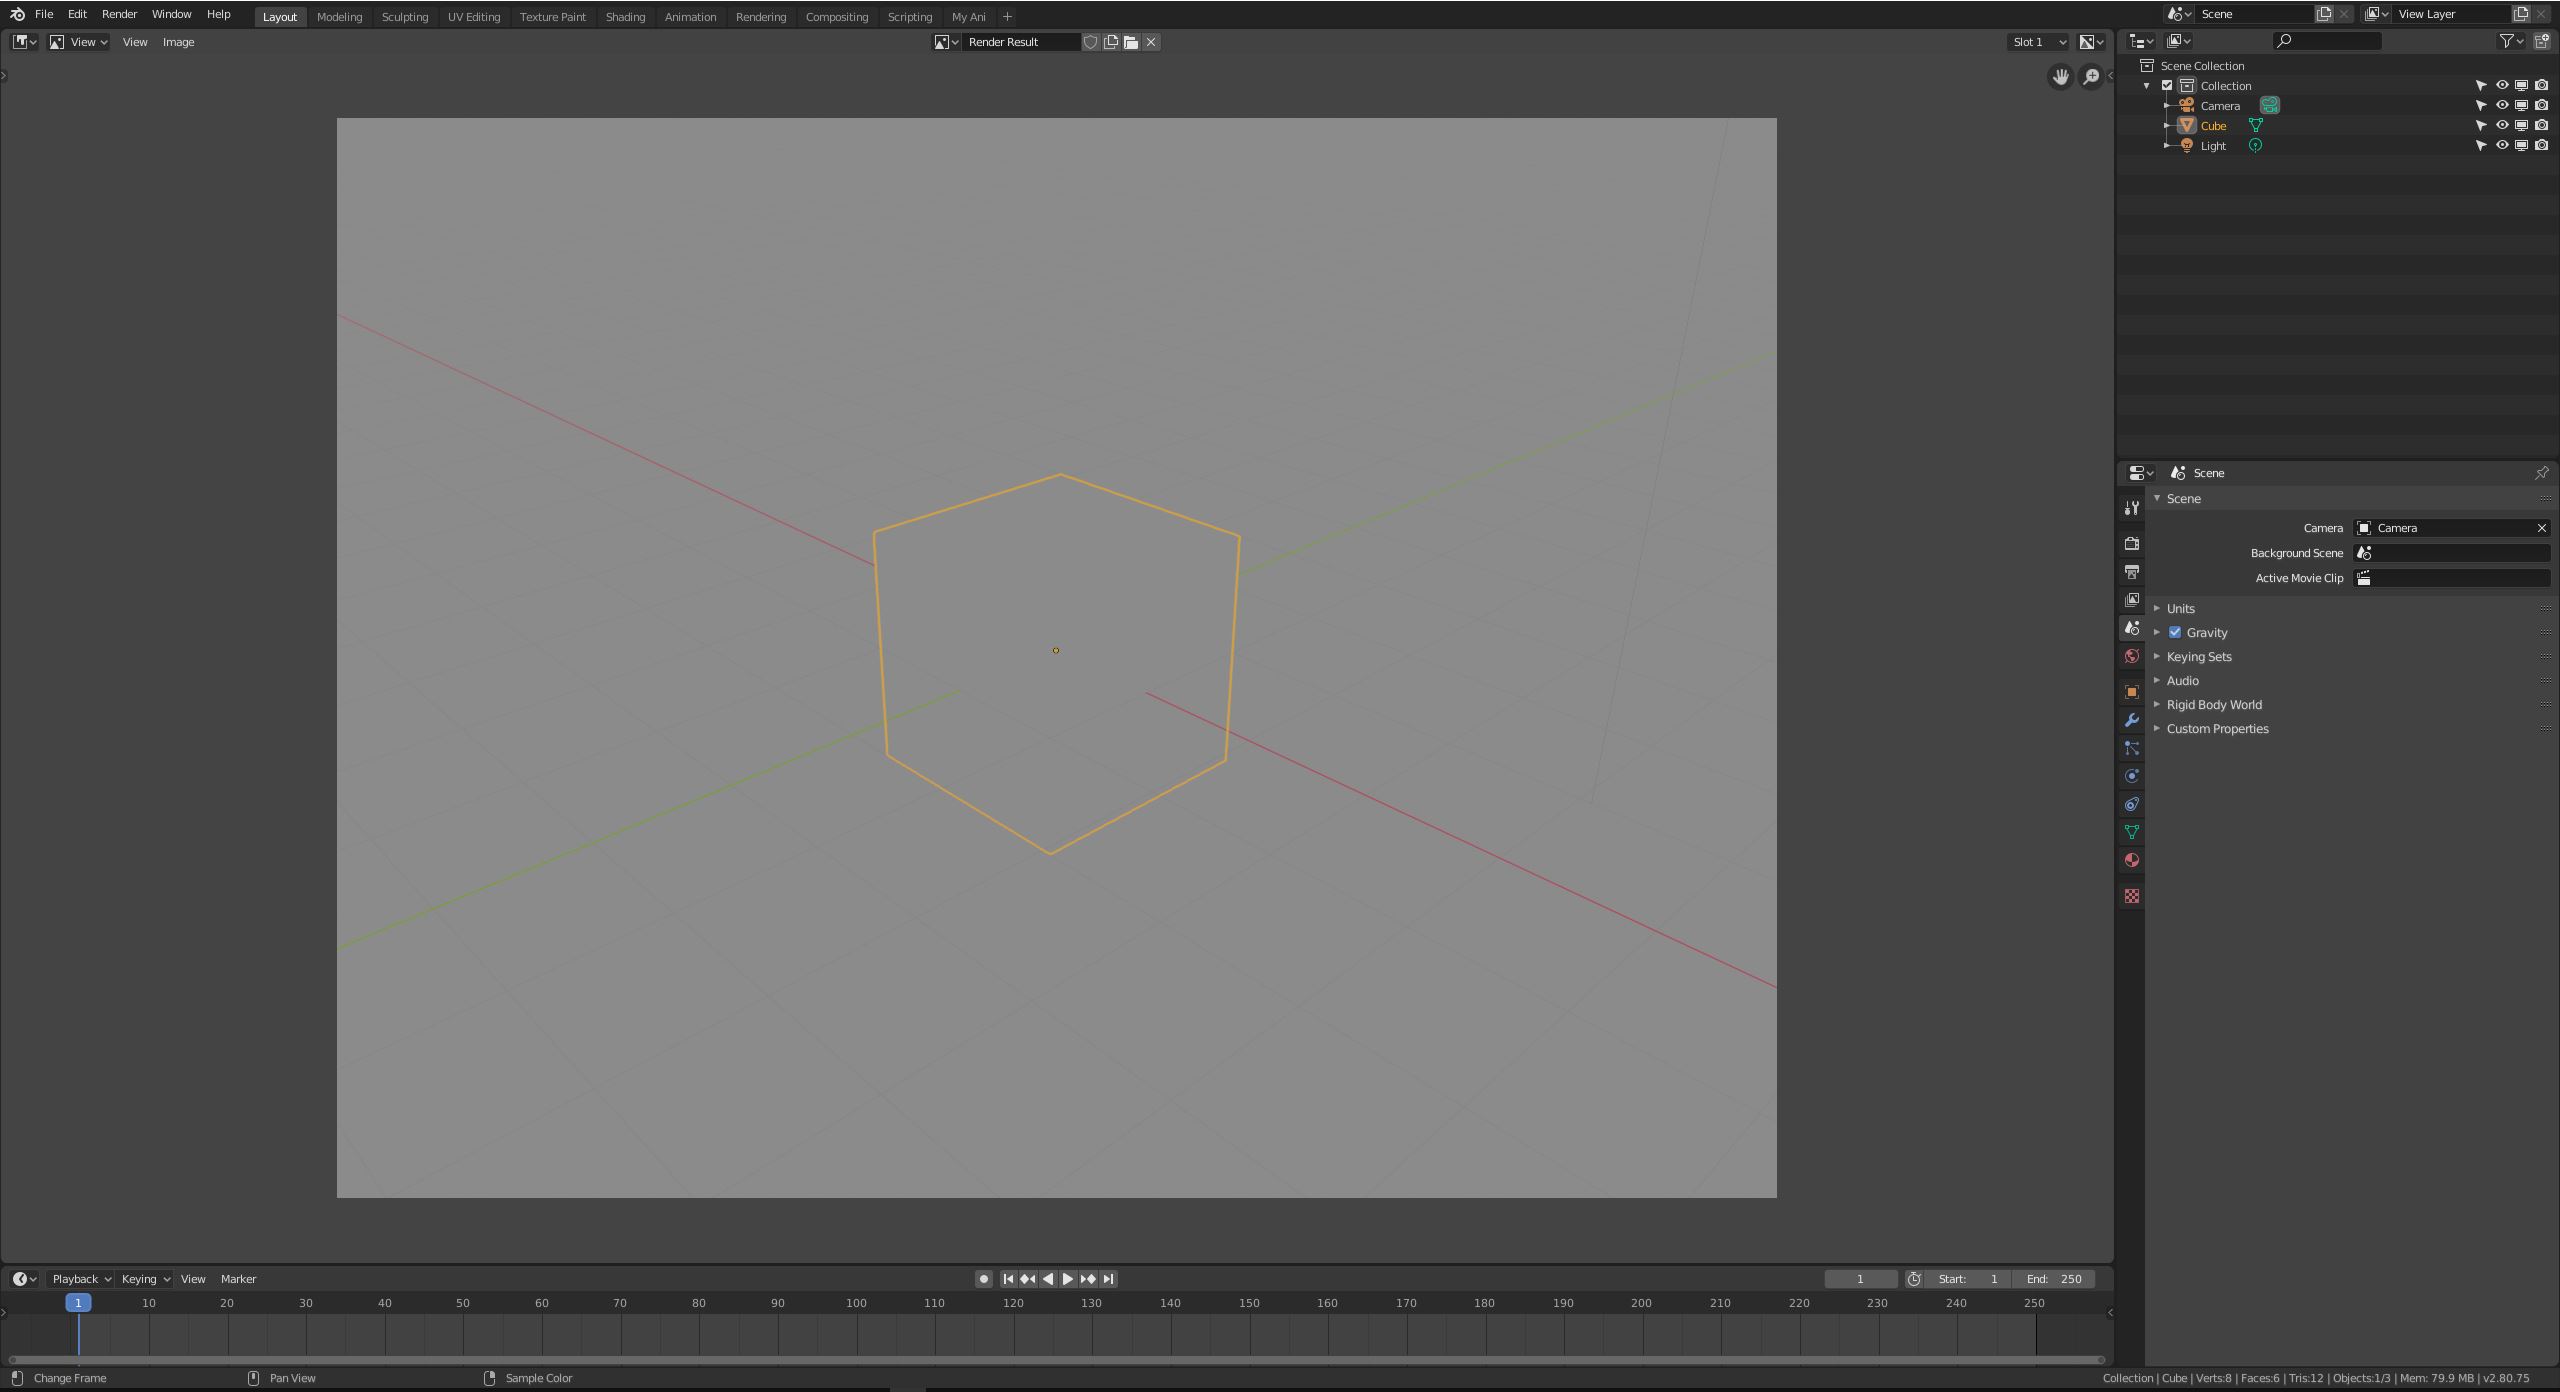
Task: Expand the Rigid Body World section
Action: 2213,704
